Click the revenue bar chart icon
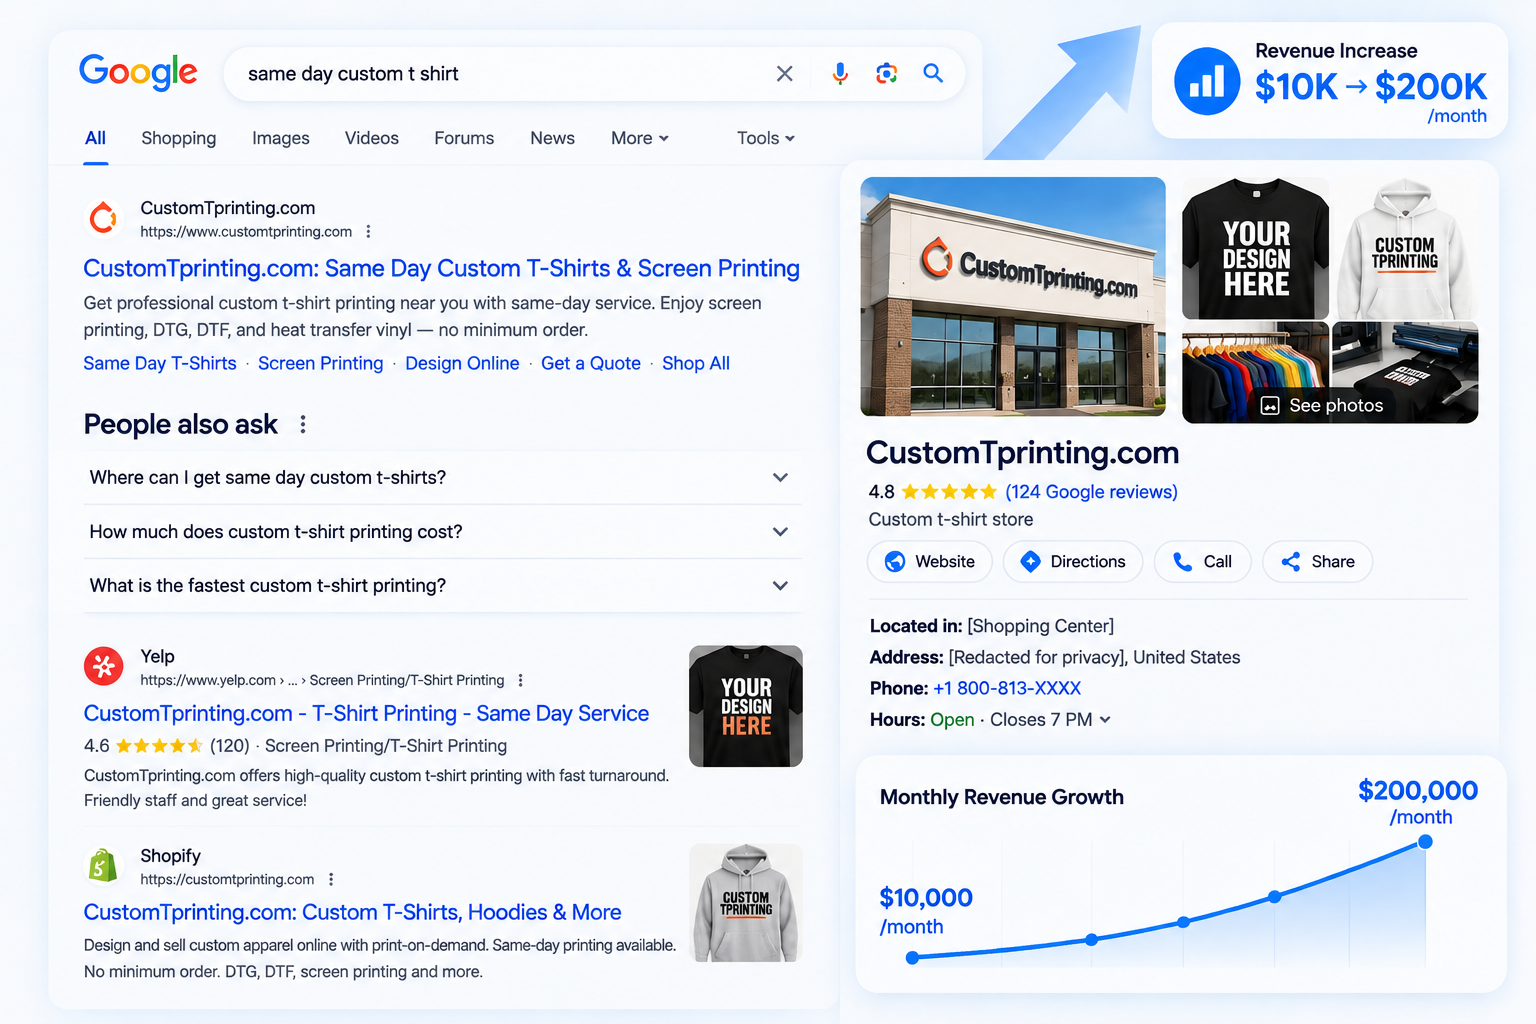Screen dimensions: 1536x1024 click(x=1207, y=82)
